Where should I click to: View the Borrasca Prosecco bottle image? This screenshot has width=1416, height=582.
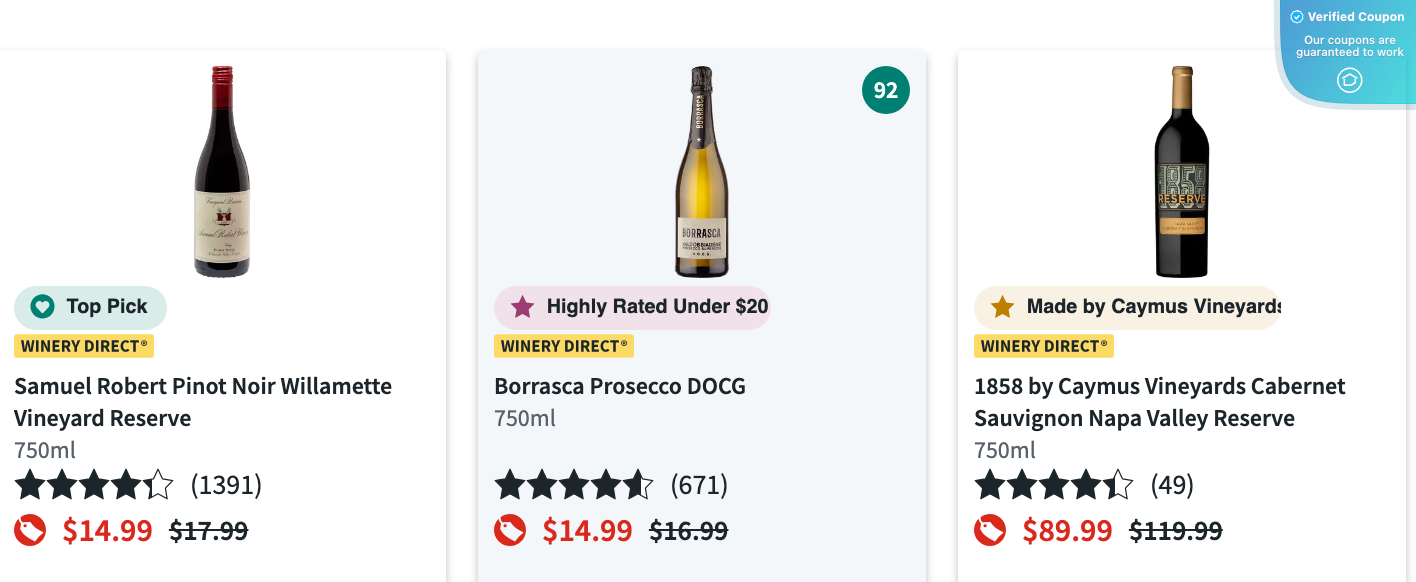(x=702, y=172)
